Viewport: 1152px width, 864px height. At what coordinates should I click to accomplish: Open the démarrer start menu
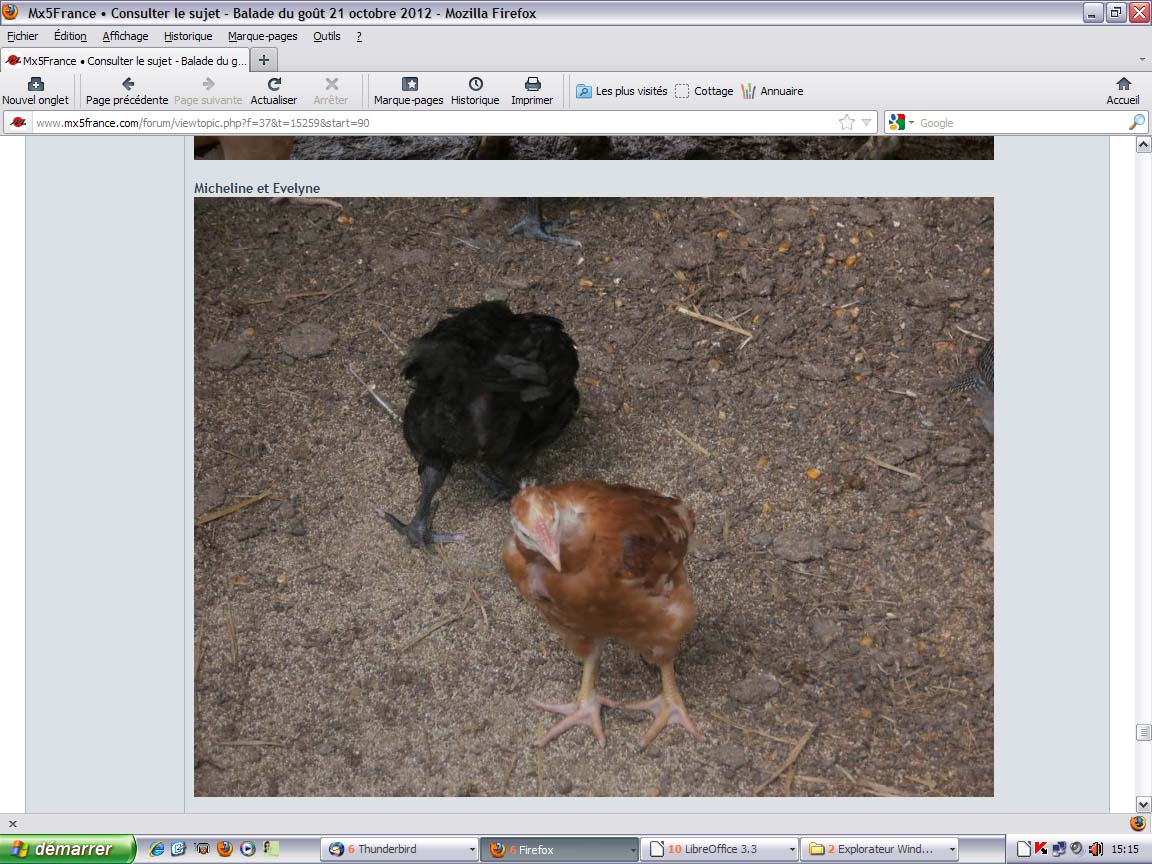tap(68, 849)
